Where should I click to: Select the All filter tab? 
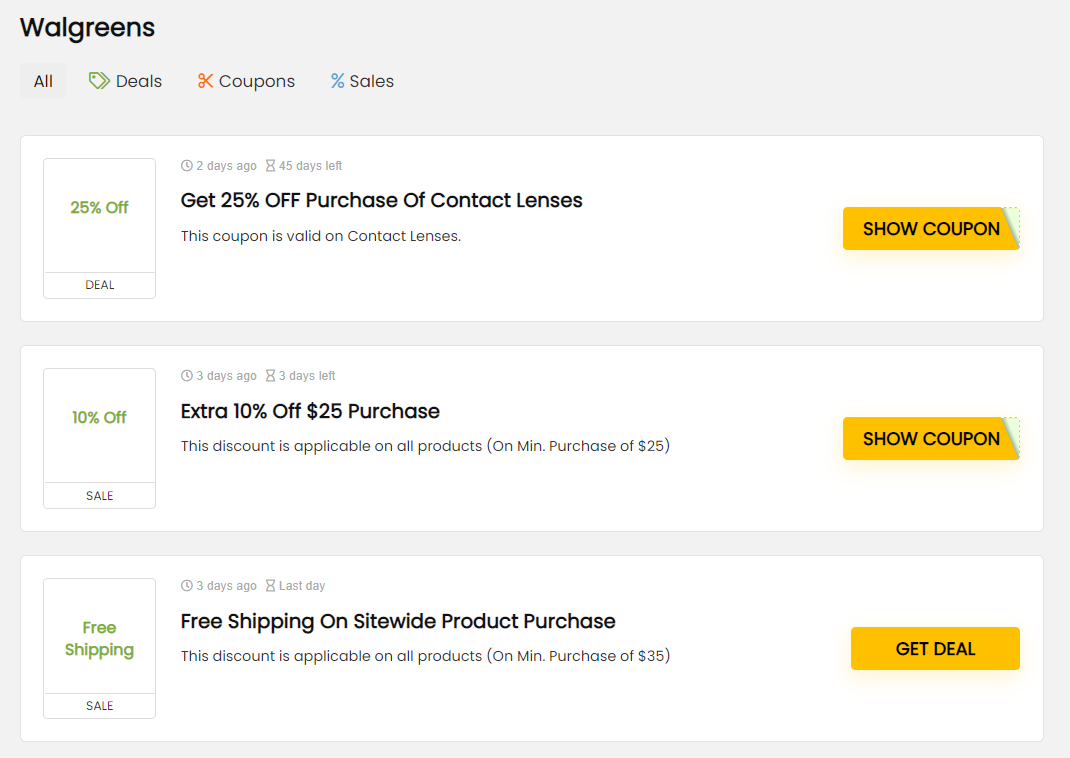43,81
